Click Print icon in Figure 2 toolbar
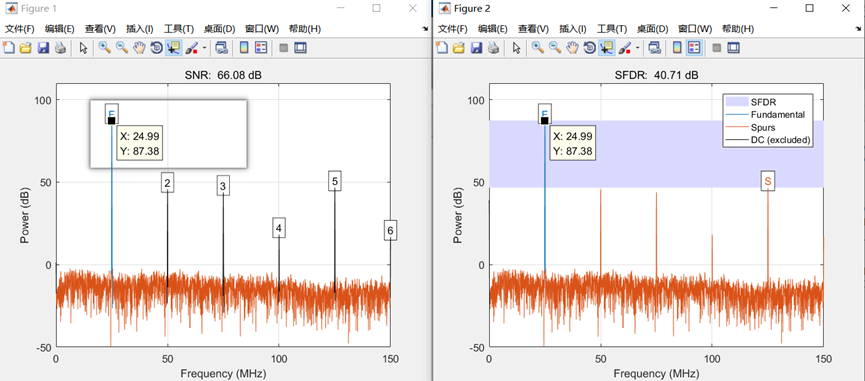 (x=493, y=48)
